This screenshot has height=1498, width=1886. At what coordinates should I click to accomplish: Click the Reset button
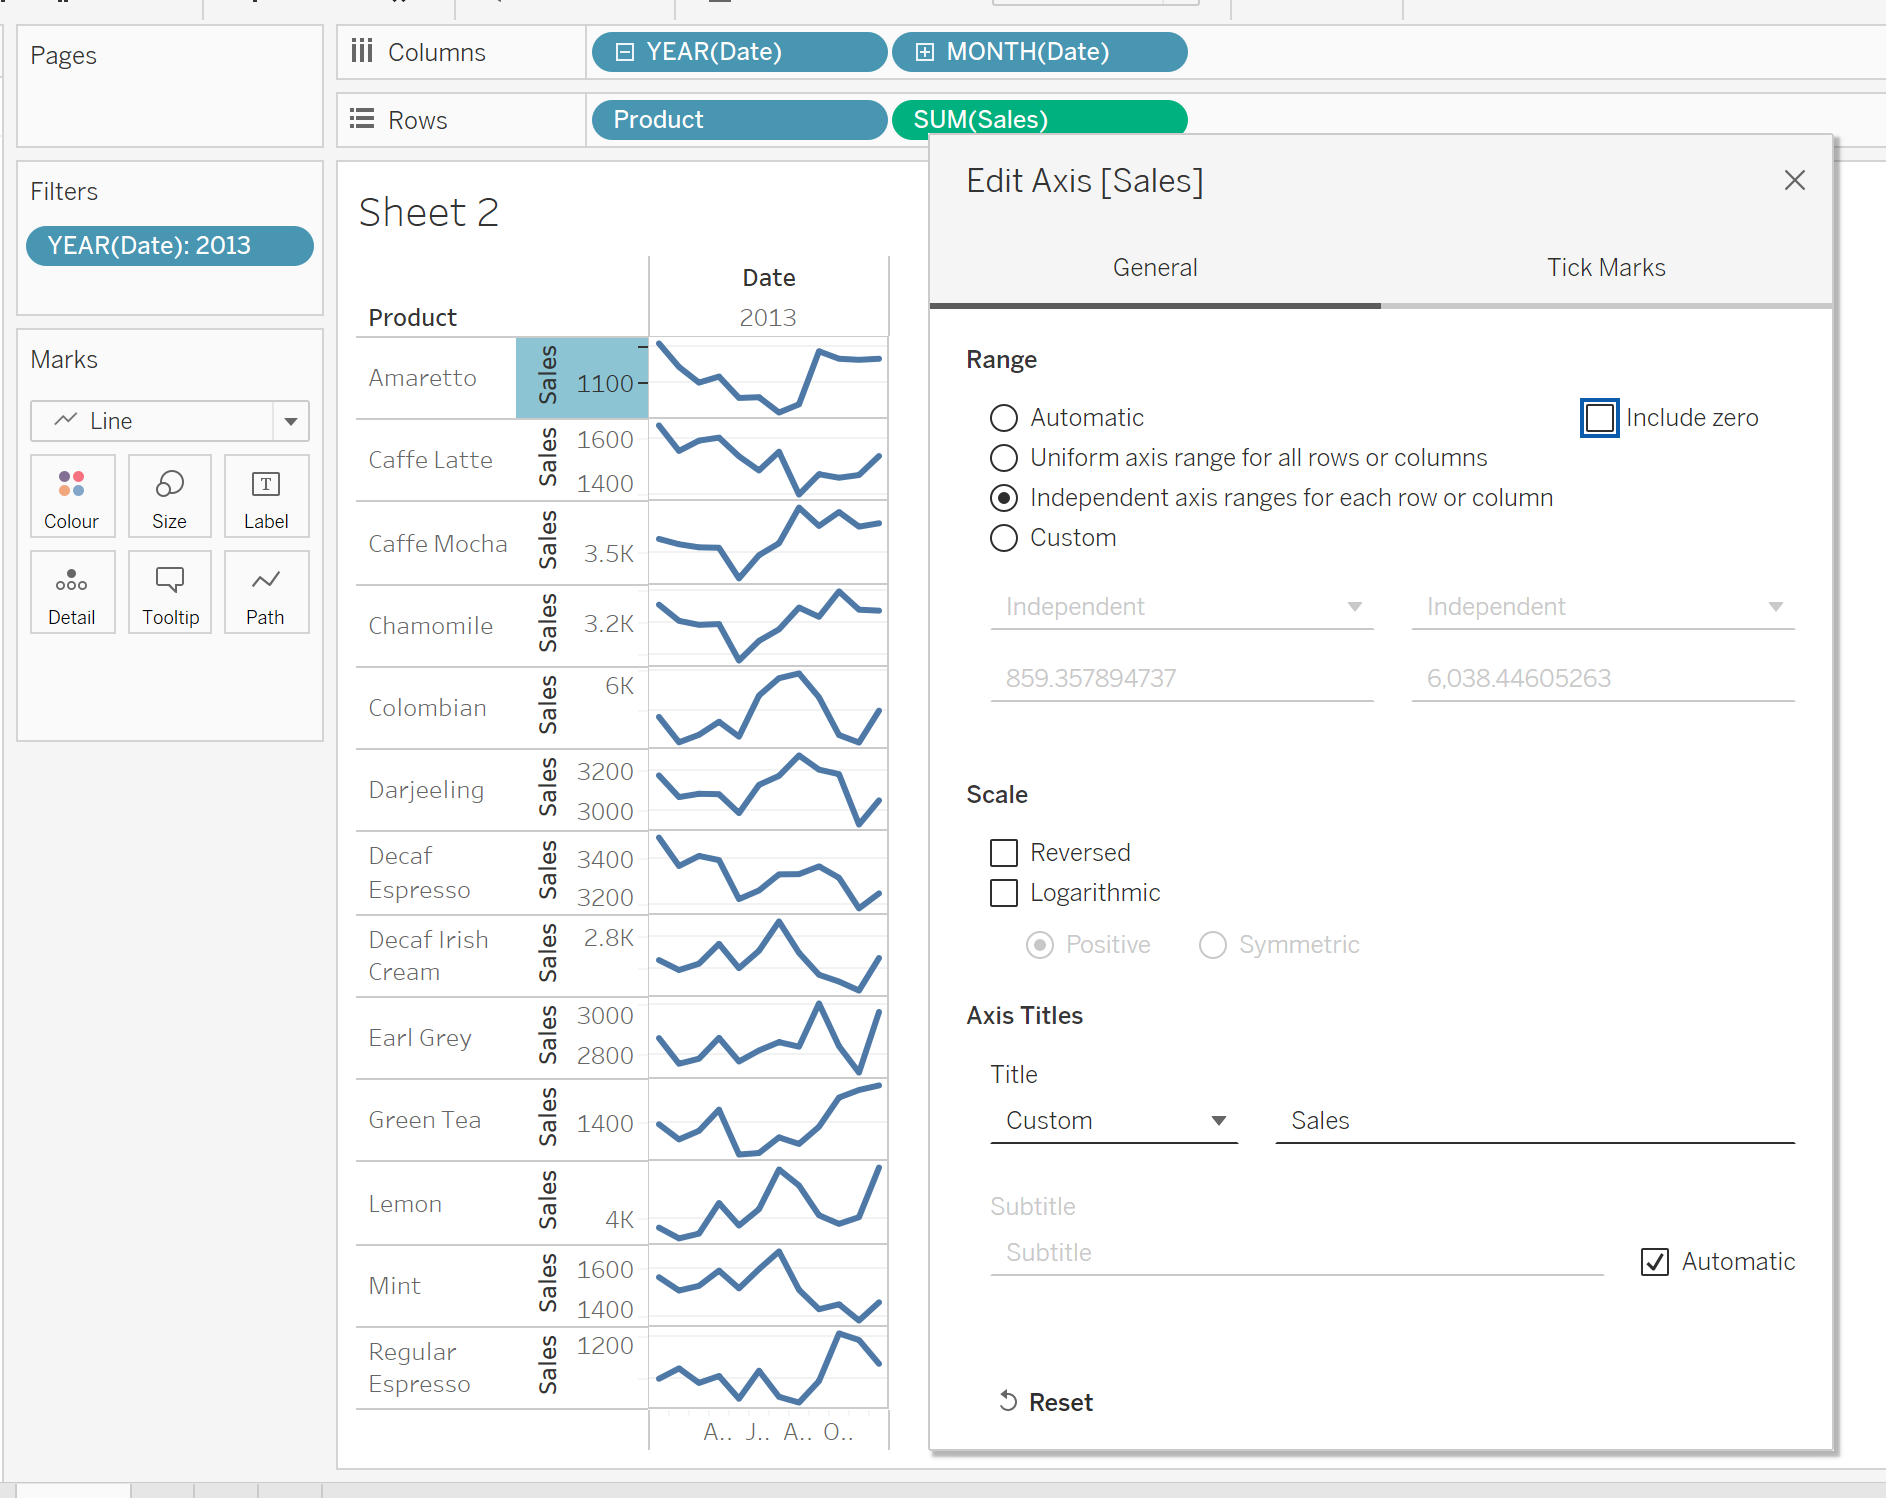[x=1046, y=1402]
